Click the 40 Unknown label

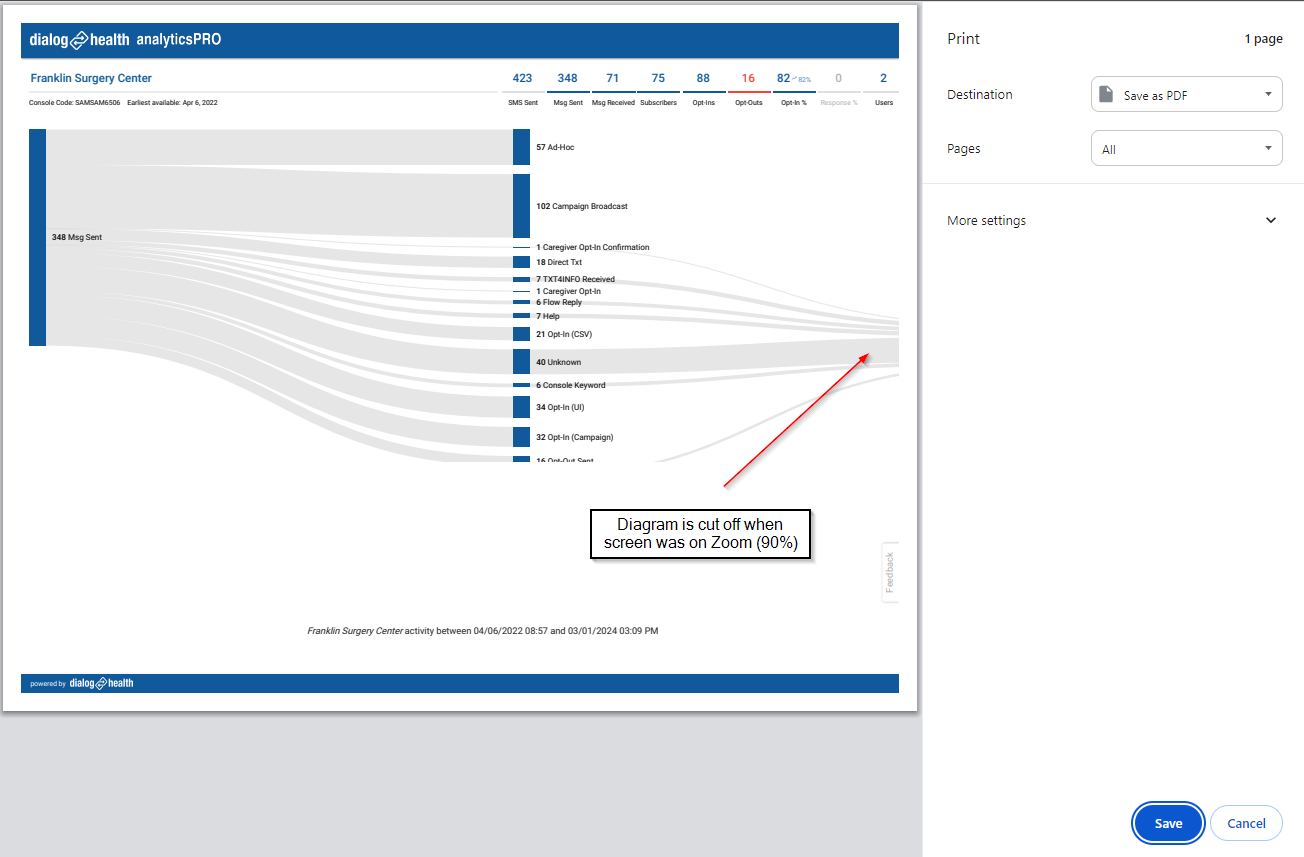[558, 362]
